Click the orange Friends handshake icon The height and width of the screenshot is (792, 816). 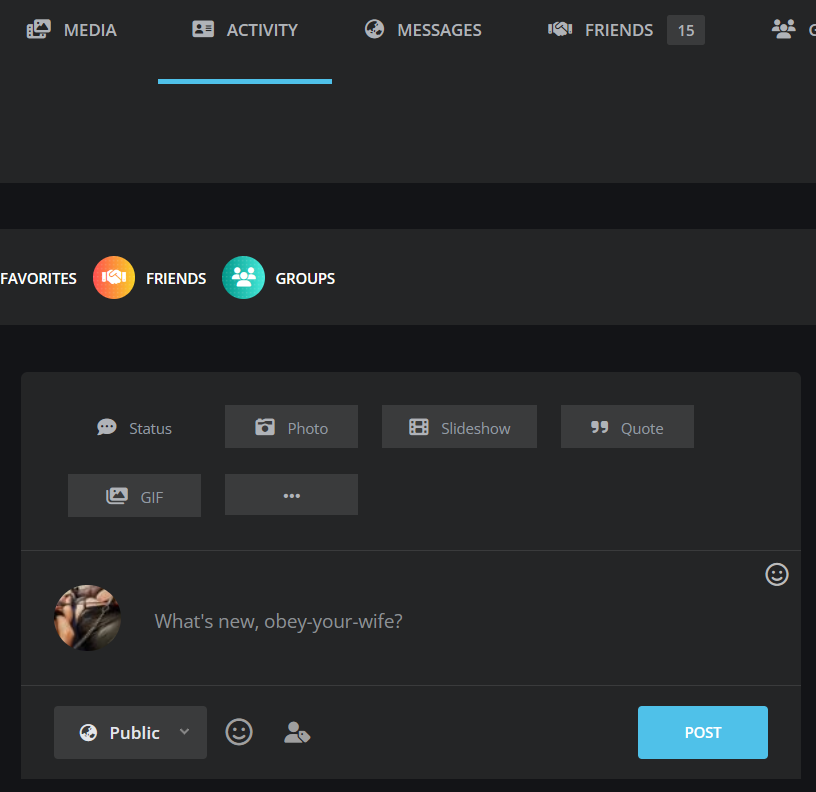click(114, 278)
